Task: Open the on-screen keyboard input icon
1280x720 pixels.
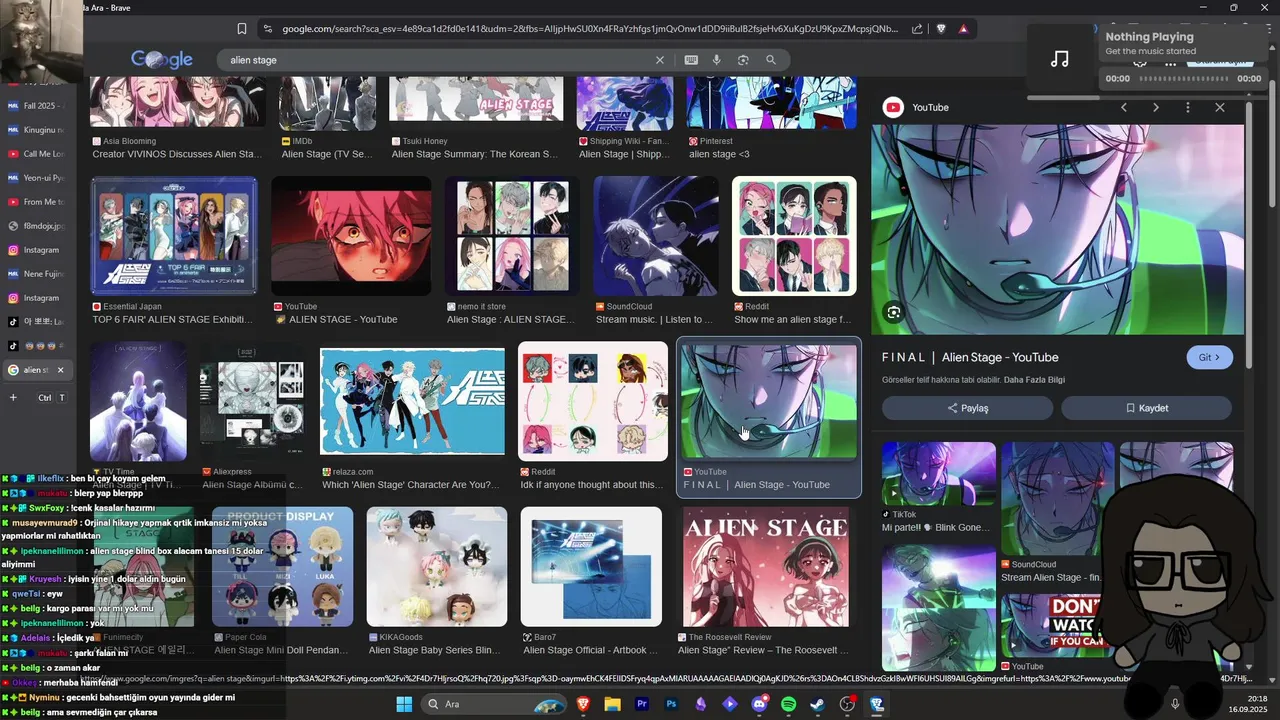Action: [x=691, y=60]
